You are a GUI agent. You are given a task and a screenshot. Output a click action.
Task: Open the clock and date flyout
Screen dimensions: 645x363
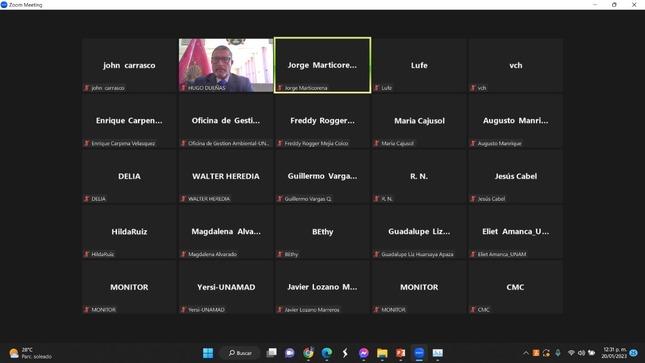pyautogui.click(x=614, y=353)
